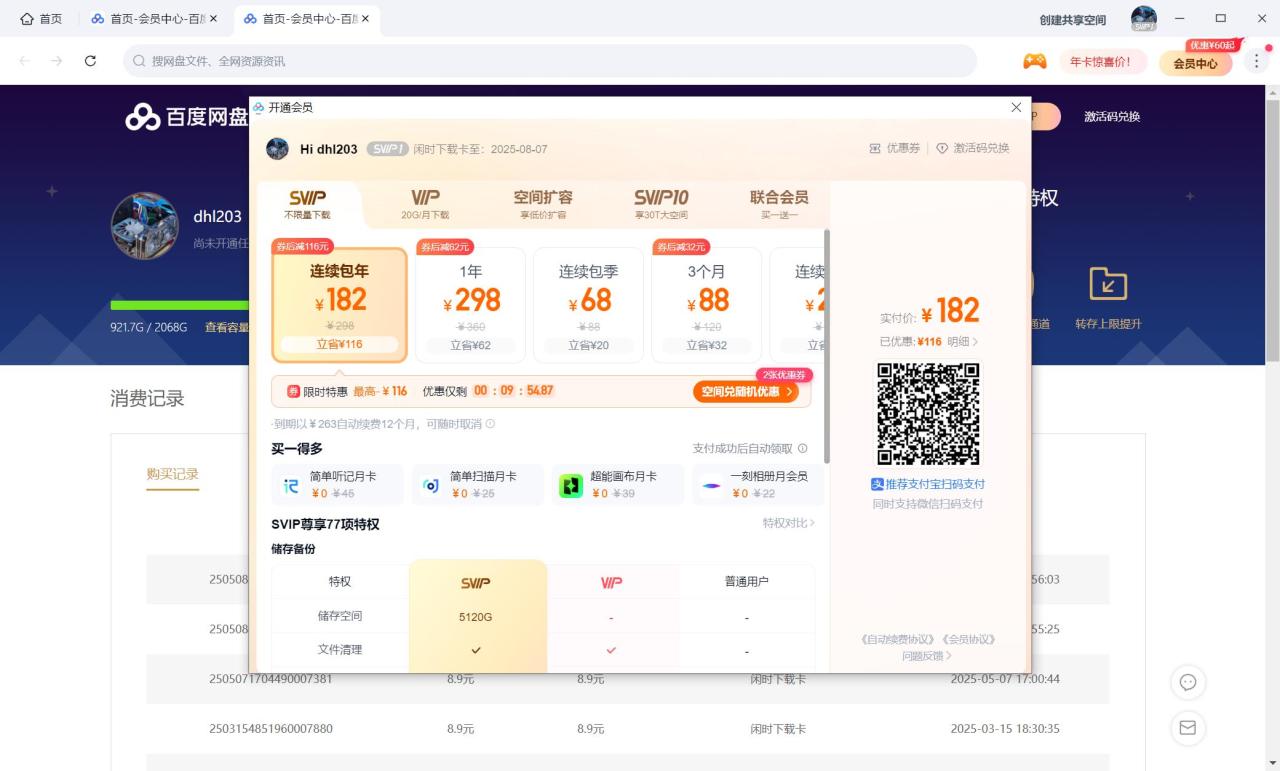Screen dimensions: 1280x771
Task: Switch to the SVIP10 tab
Action: click(x=661, y=204)
